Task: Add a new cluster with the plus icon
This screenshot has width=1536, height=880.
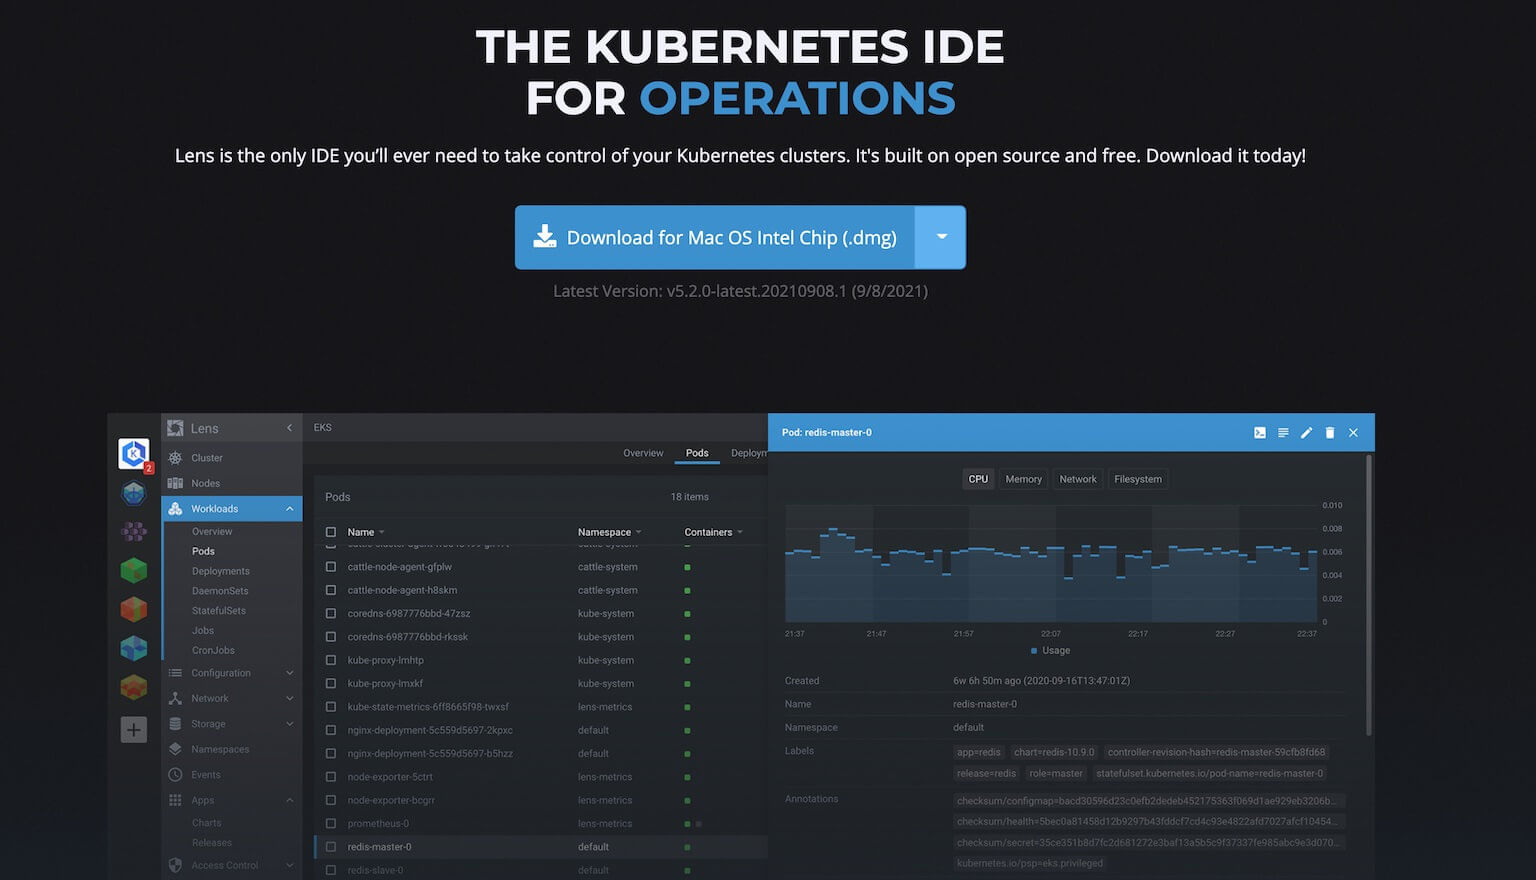Action: (x=134, y=730)
